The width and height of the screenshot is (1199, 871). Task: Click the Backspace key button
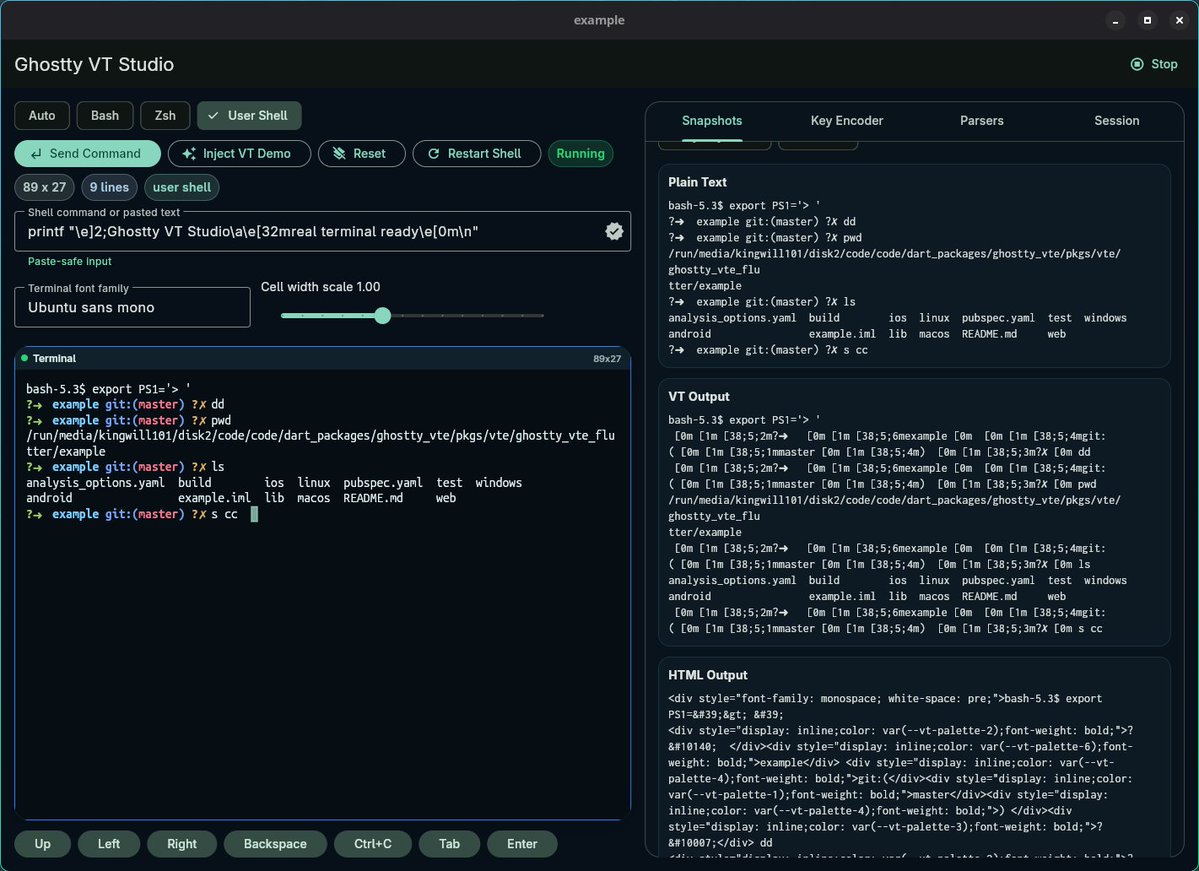(275, 843)
